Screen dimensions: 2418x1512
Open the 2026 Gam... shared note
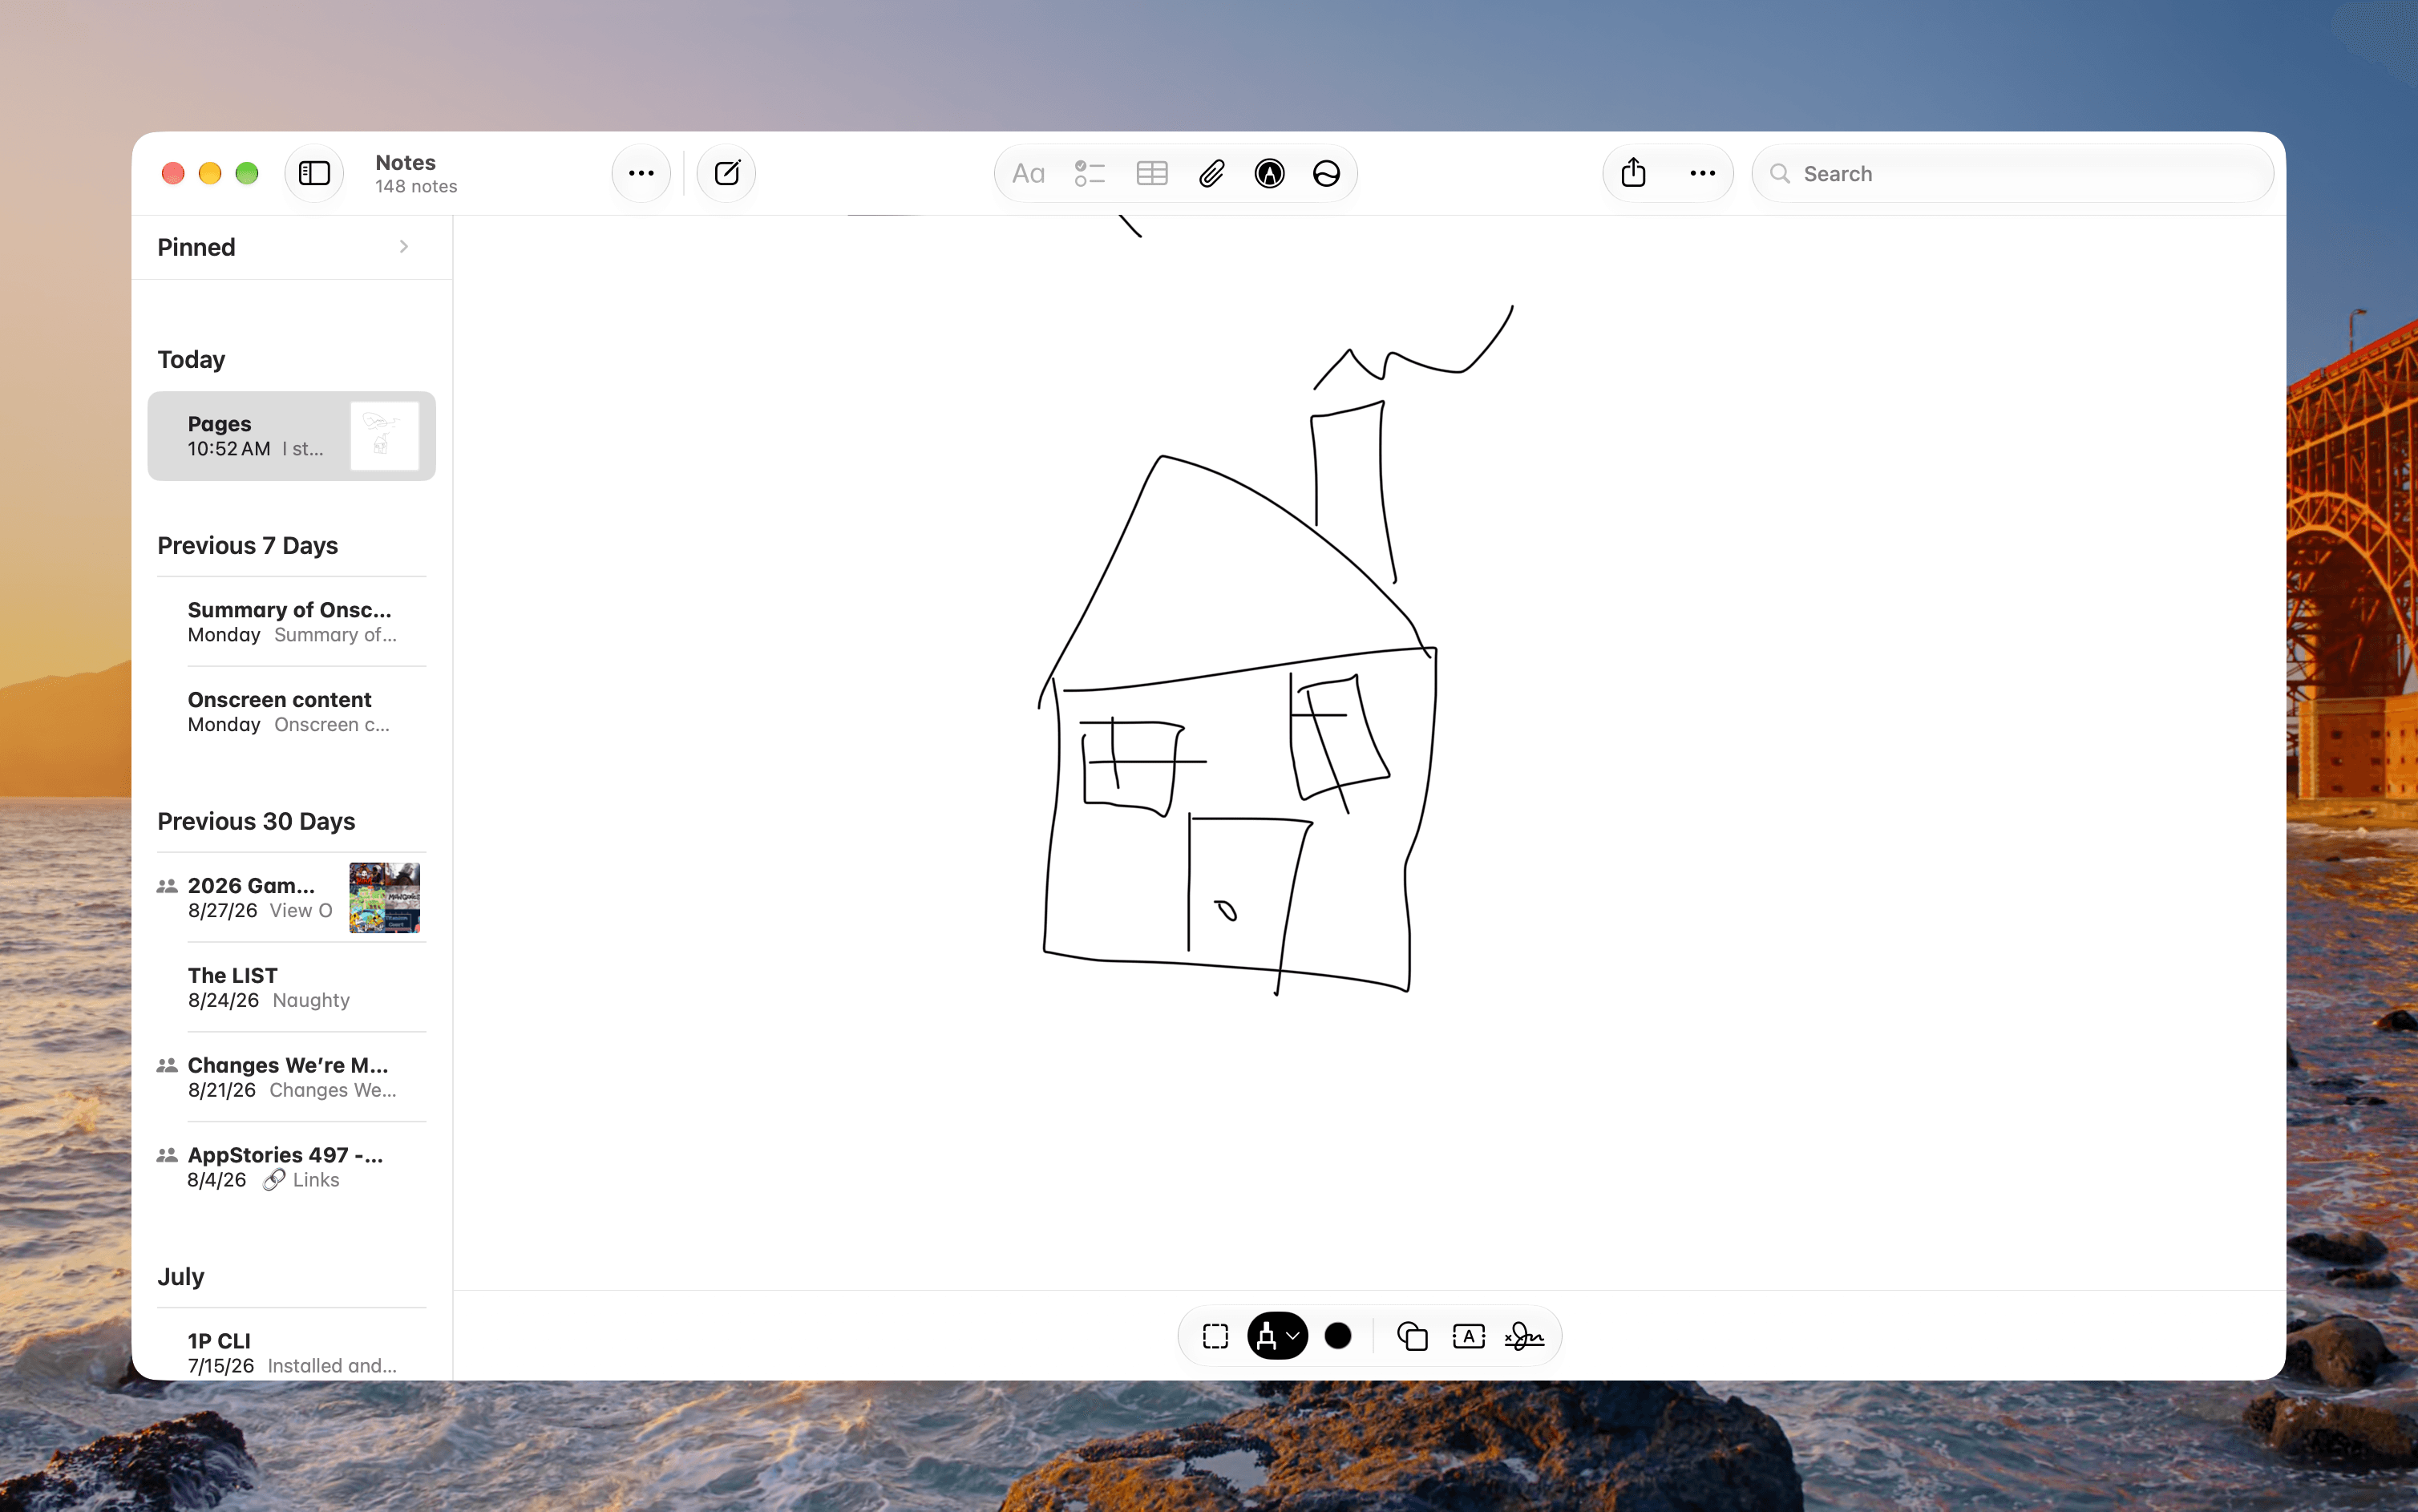click(291, 898)
